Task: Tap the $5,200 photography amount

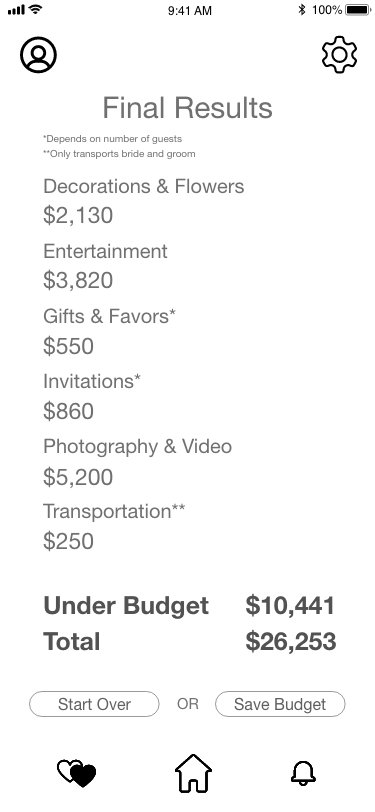Action: 78,477
